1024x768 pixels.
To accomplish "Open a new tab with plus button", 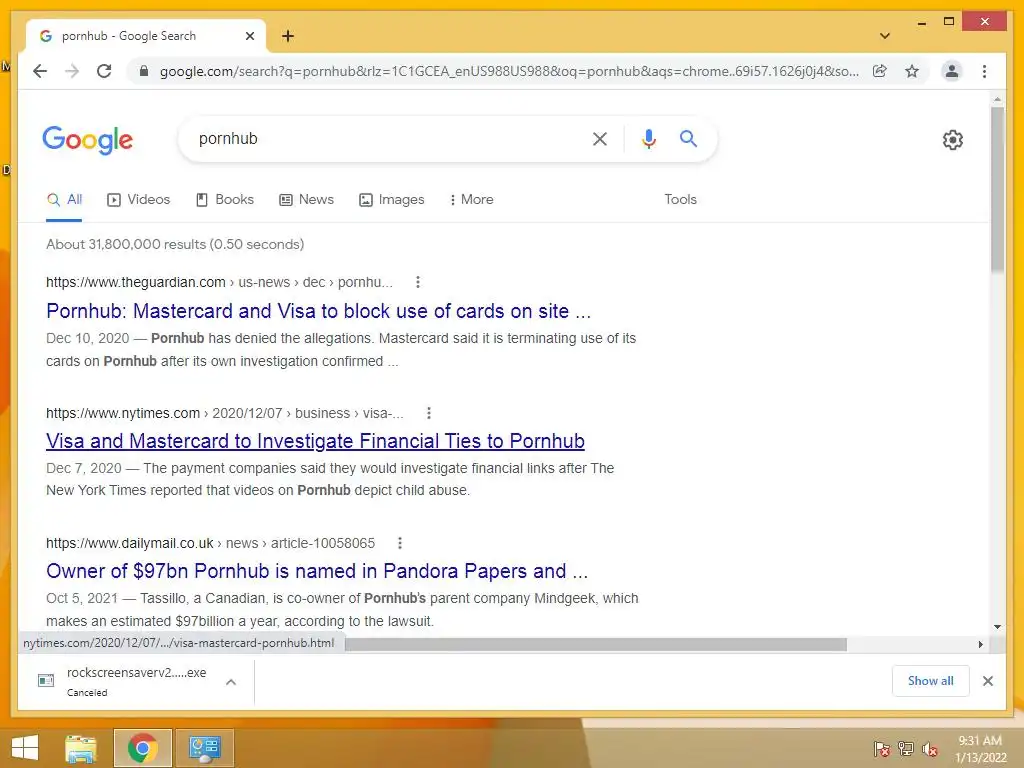I will [x=288, y=36].
